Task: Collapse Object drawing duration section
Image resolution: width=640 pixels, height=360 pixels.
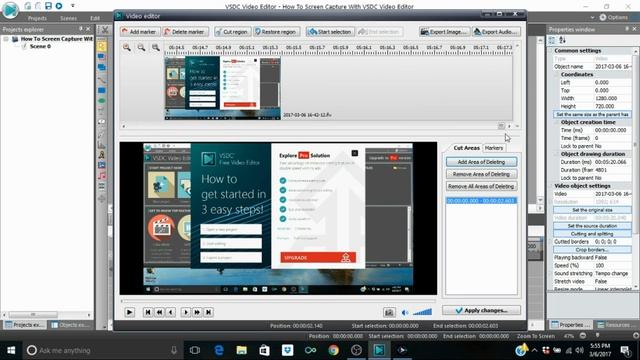Action: tap(557, 154)
